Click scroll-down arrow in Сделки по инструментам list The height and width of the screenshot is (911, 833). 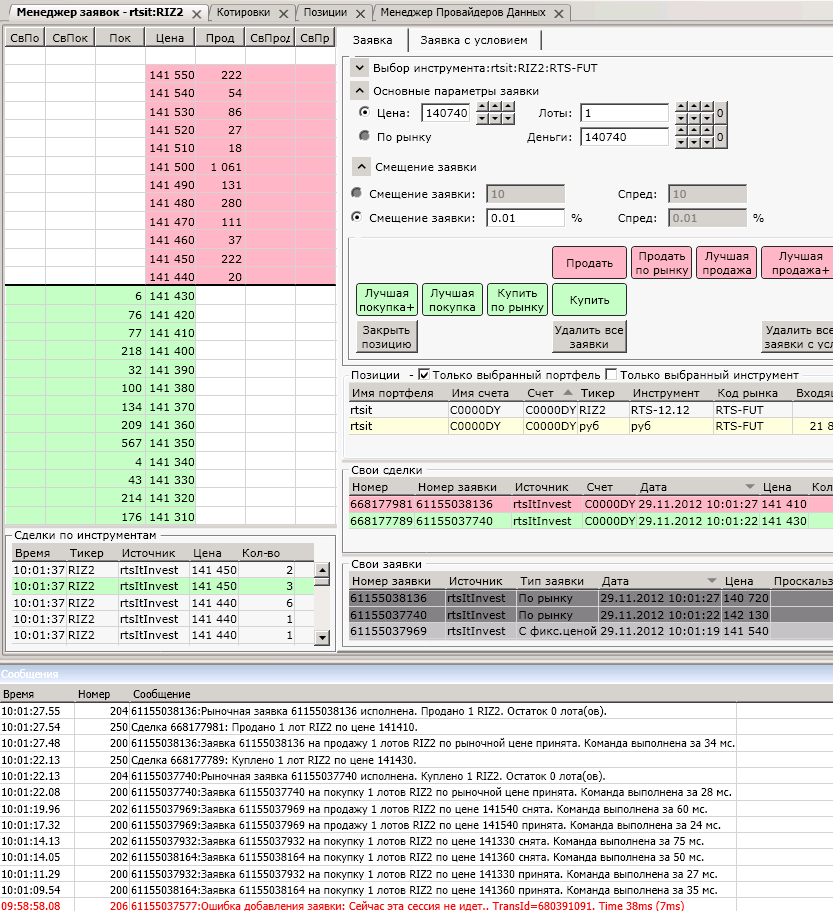tap(322, 638)
